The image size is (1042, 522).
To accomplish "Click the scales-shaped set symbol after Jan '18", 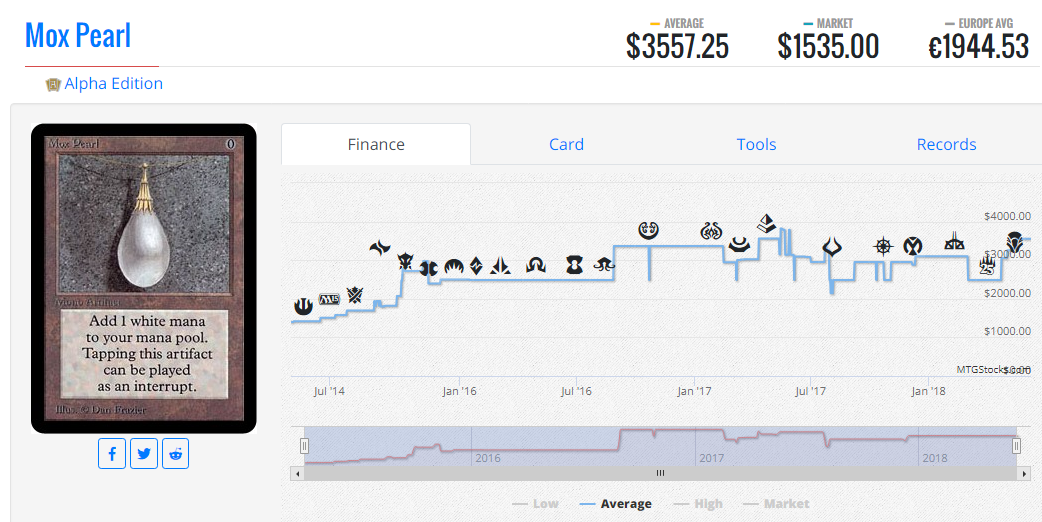I will click(954, 241).
